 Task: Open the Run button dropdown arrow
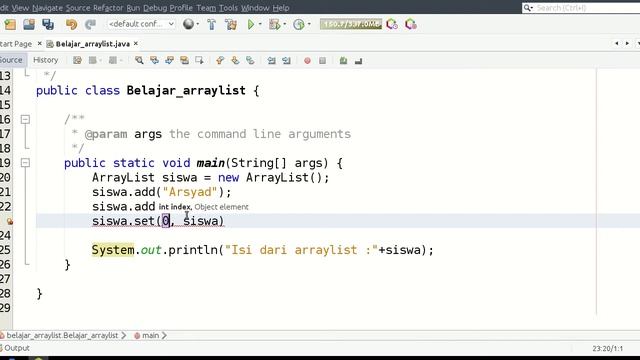coord(260,24)
